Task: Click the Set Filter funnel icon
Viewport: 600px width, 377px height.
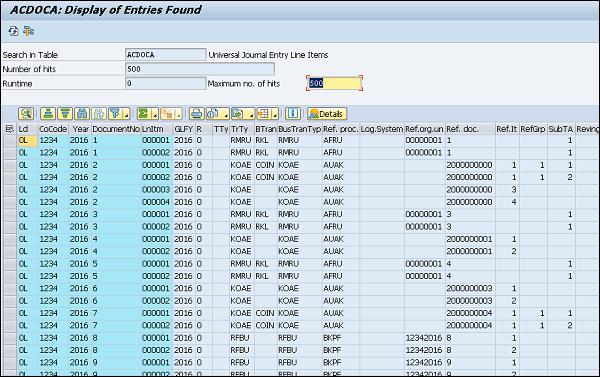Action: pyautogui.click(x=115, y=114)
